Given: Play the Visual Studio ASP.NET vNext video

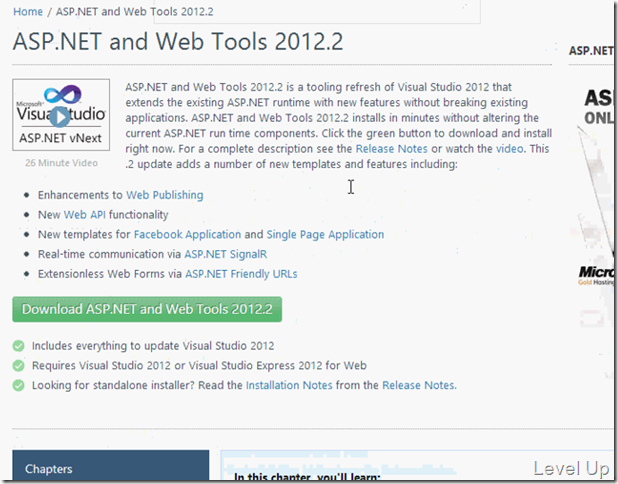Looking at the screenshot, I should coord(61,117).
